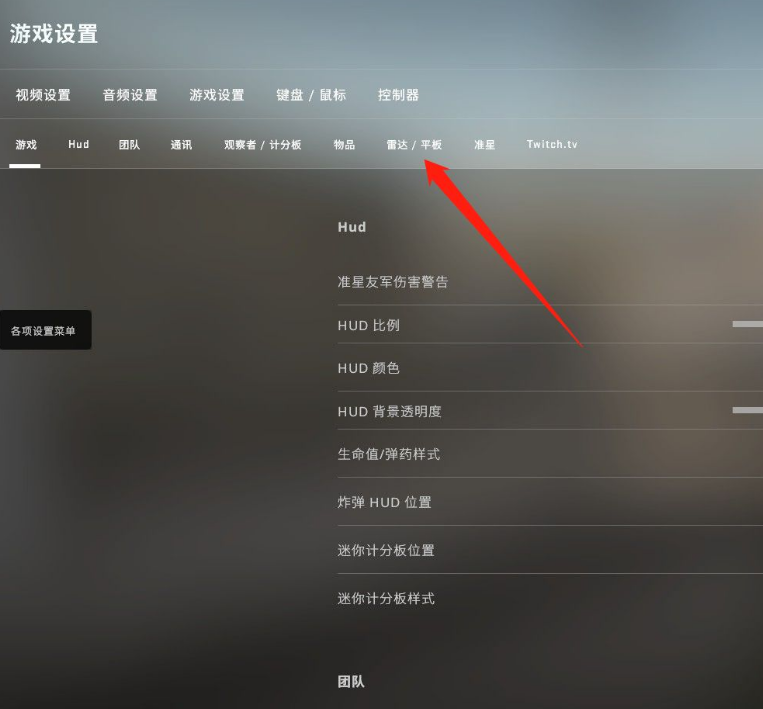Click the 各项设置菜单 tooltip label

coord(43,331)
